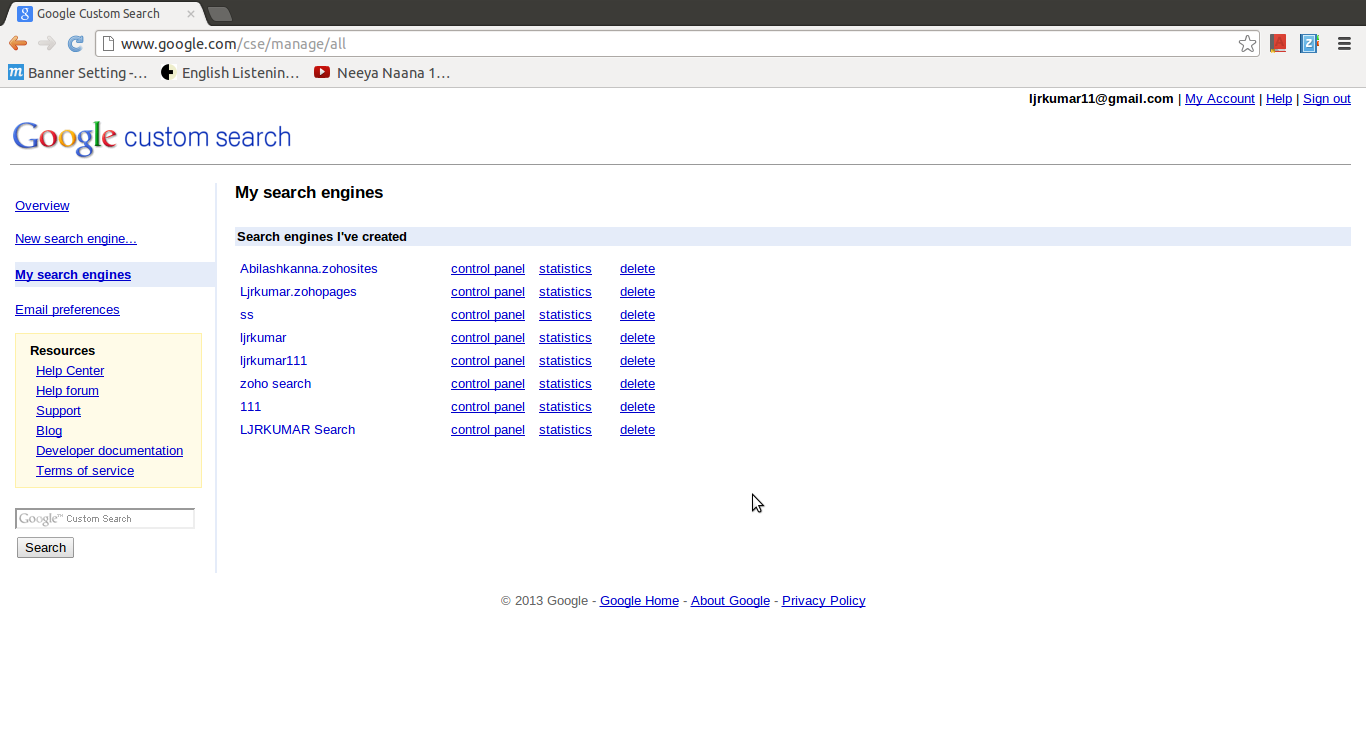Click the browser back arrow
The image size is (1366, 744).
pyautogui.click(x=18, y=43)
